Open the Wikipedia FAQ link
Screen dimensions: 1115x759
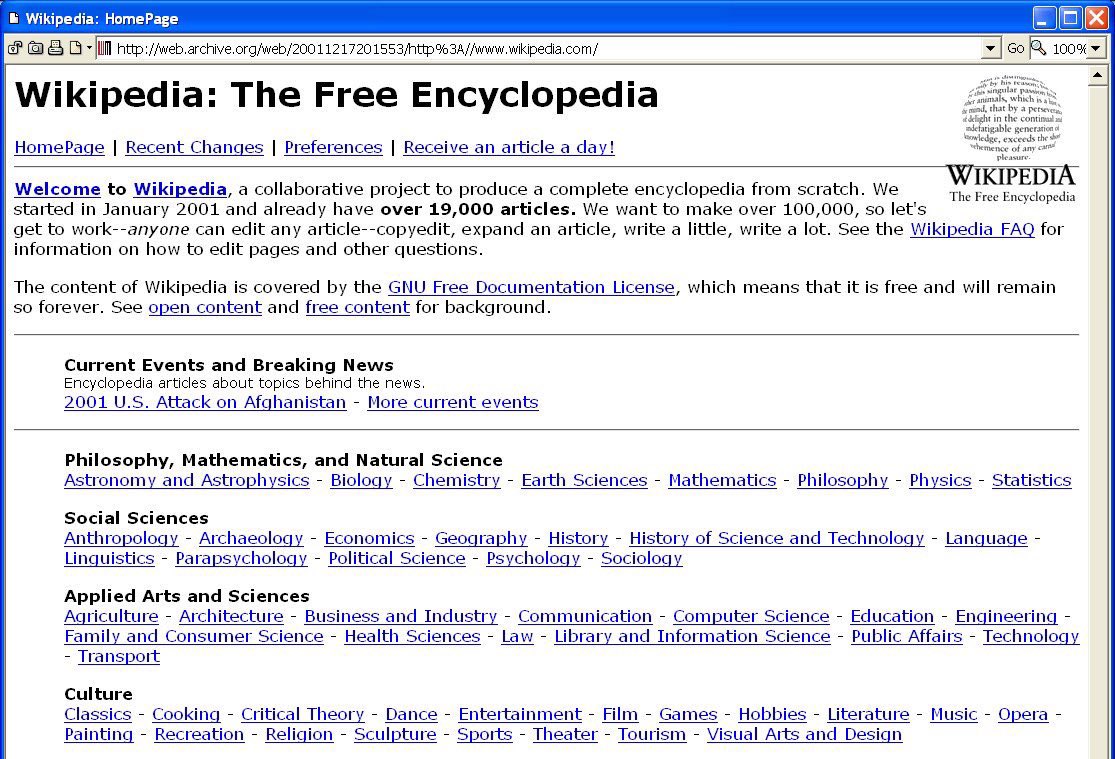pos(972,229)
